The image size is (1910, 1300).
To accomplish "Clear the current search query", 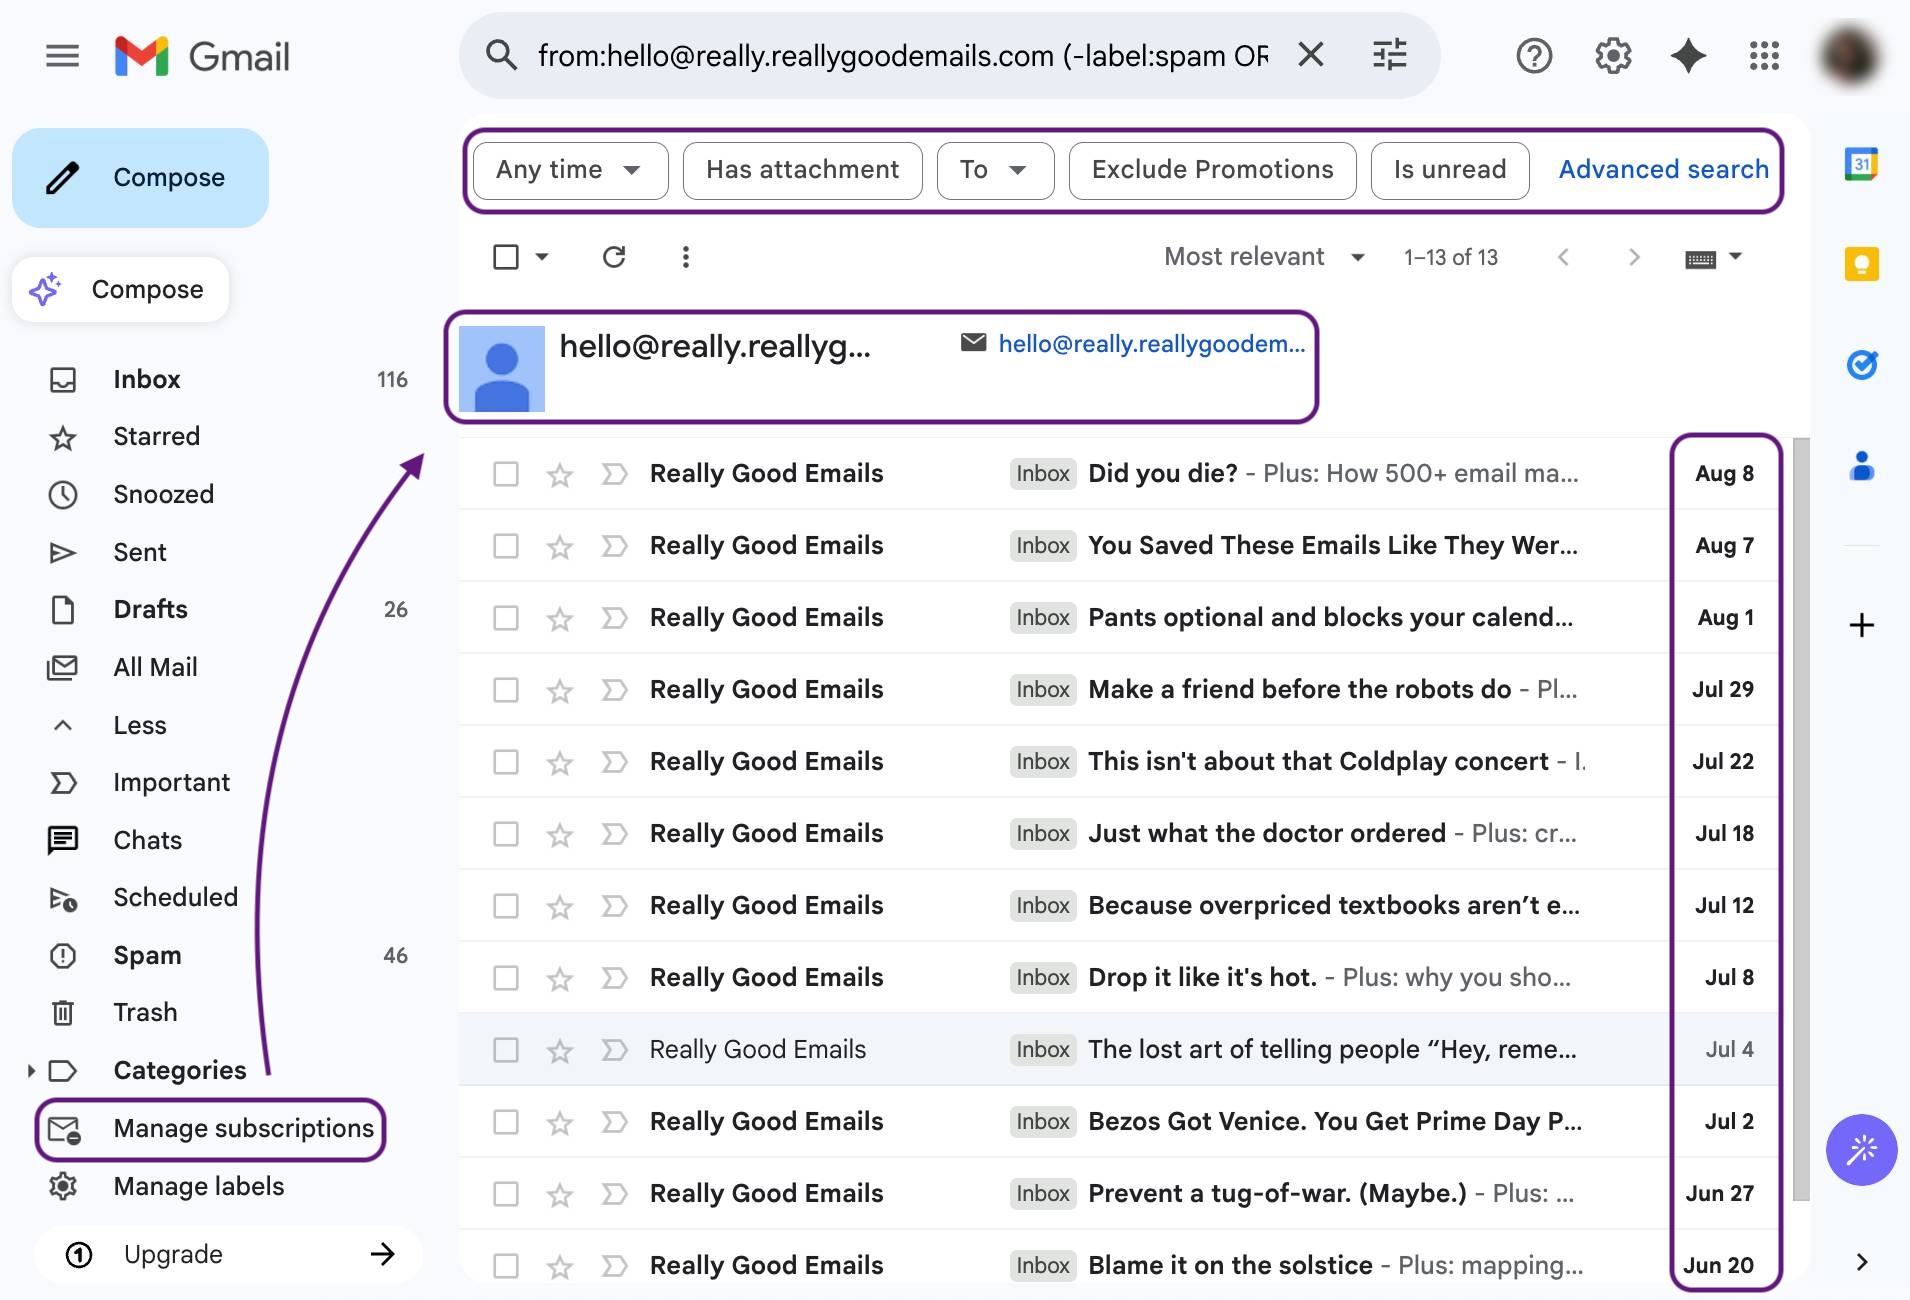I will click(1311, 55).
